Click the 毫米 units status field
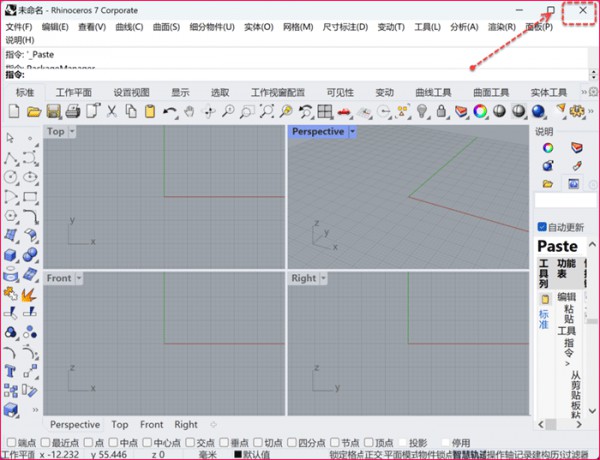This screenshot has width=600, height=460. pos(208,455)
